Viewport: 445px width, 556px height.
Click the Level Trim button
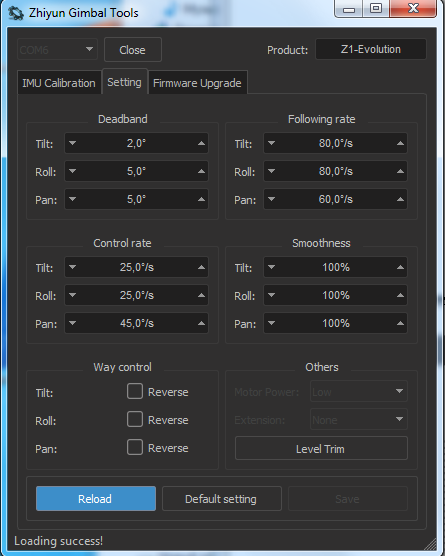pyautogui.click(x=321, y=449)
